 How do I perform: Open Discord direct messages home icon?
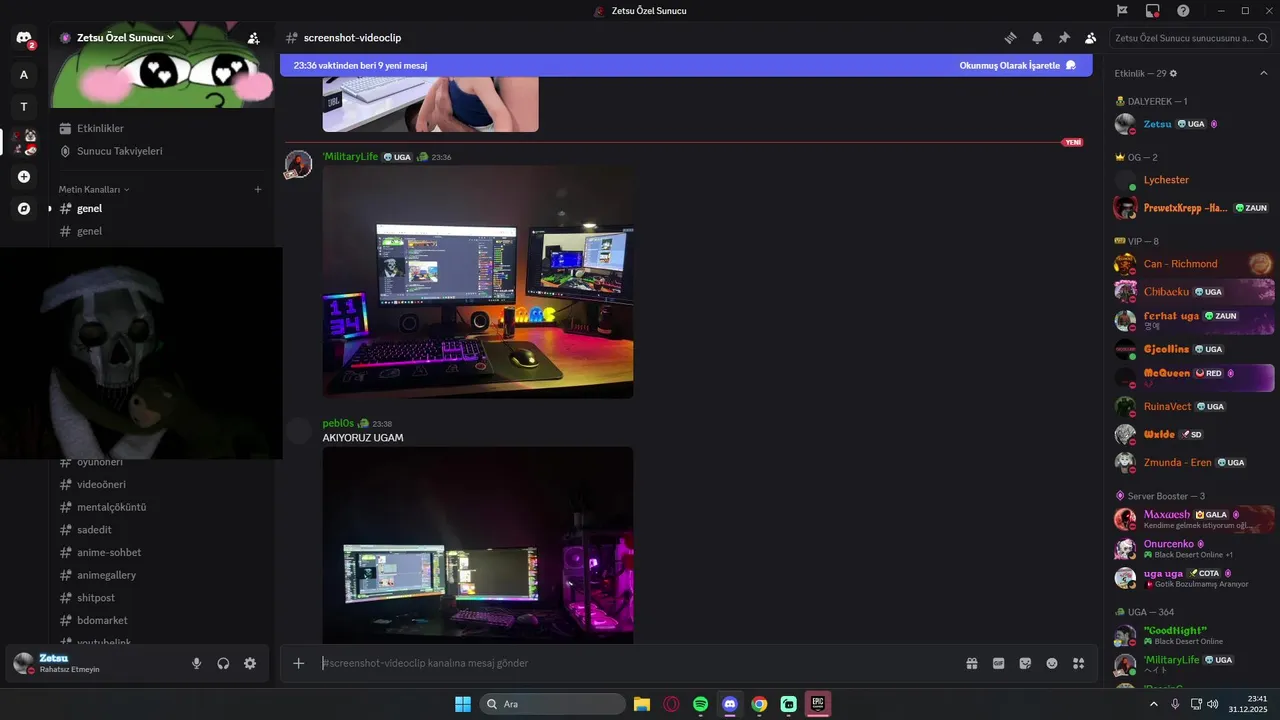coord(24,38)
